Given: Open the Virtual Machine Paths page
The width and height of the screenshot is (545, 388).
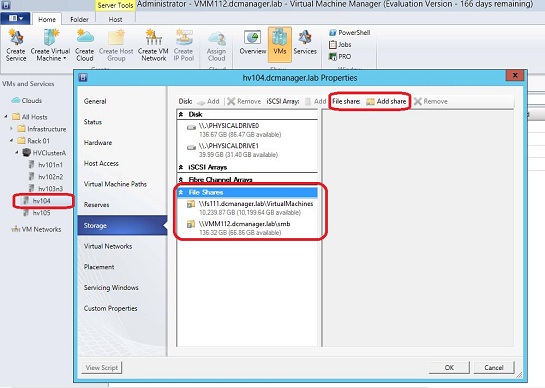Looking at the screenshot, I should 122,184.
